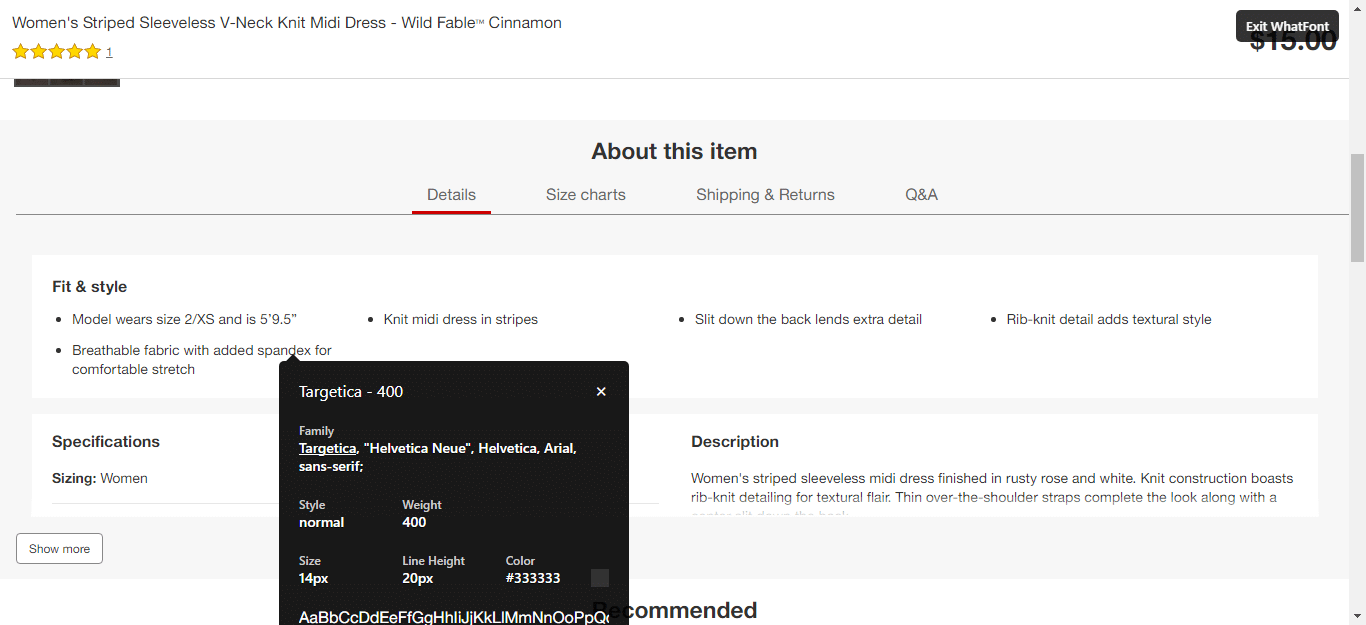Click the first star rating icon
This screenshot has width=1366, height=625.
[x=21, y=52]
